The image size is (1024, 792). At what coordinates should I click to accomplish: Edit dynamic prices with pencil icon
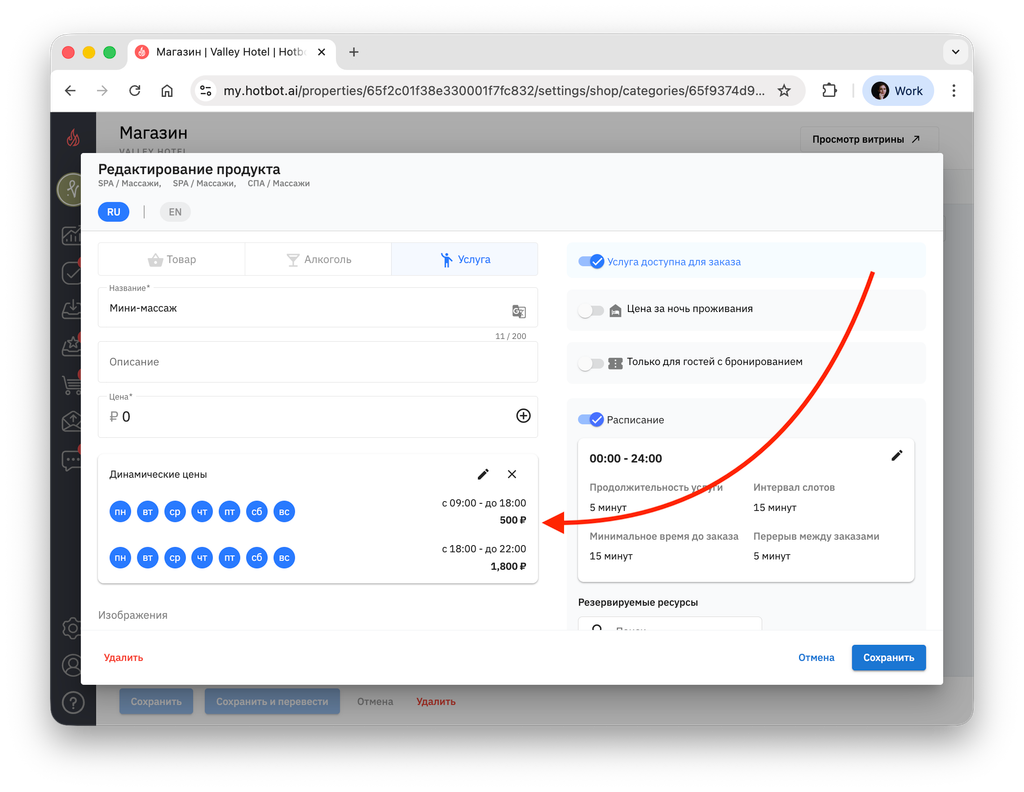pos(483,474)
